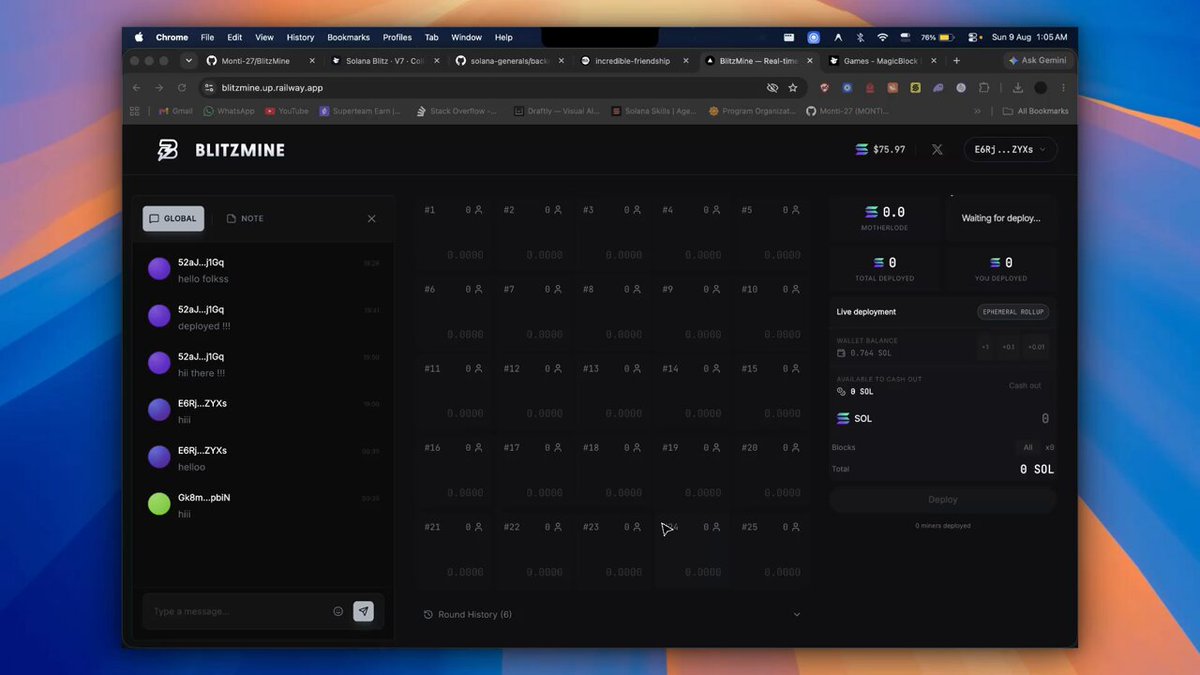This screenshot has width=1200, height=675.
Task: Close the chat panel with X
Action: pyautogui.click(x=372, y=219)
